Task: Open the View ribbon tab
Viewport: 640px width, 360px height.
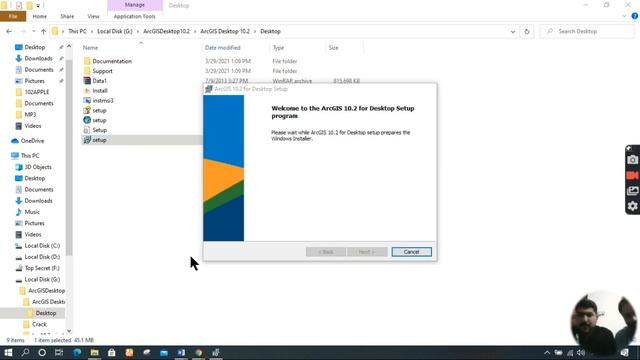Action: coord(93,16)
